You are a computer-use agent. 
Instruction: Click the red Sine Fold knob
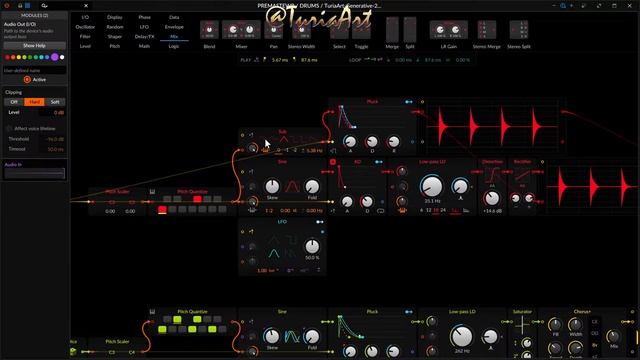click(x=312, y=187)
